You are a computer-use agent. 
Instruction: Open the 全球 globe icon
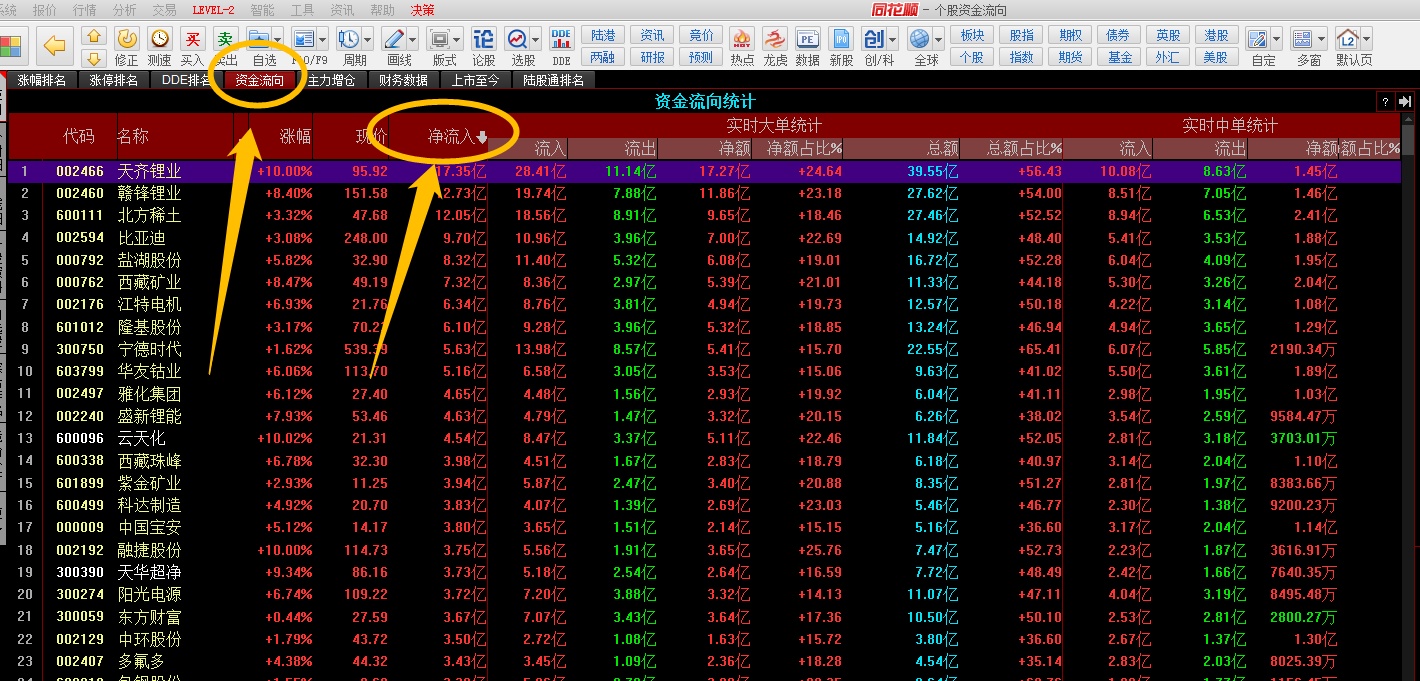click(919, 38)
